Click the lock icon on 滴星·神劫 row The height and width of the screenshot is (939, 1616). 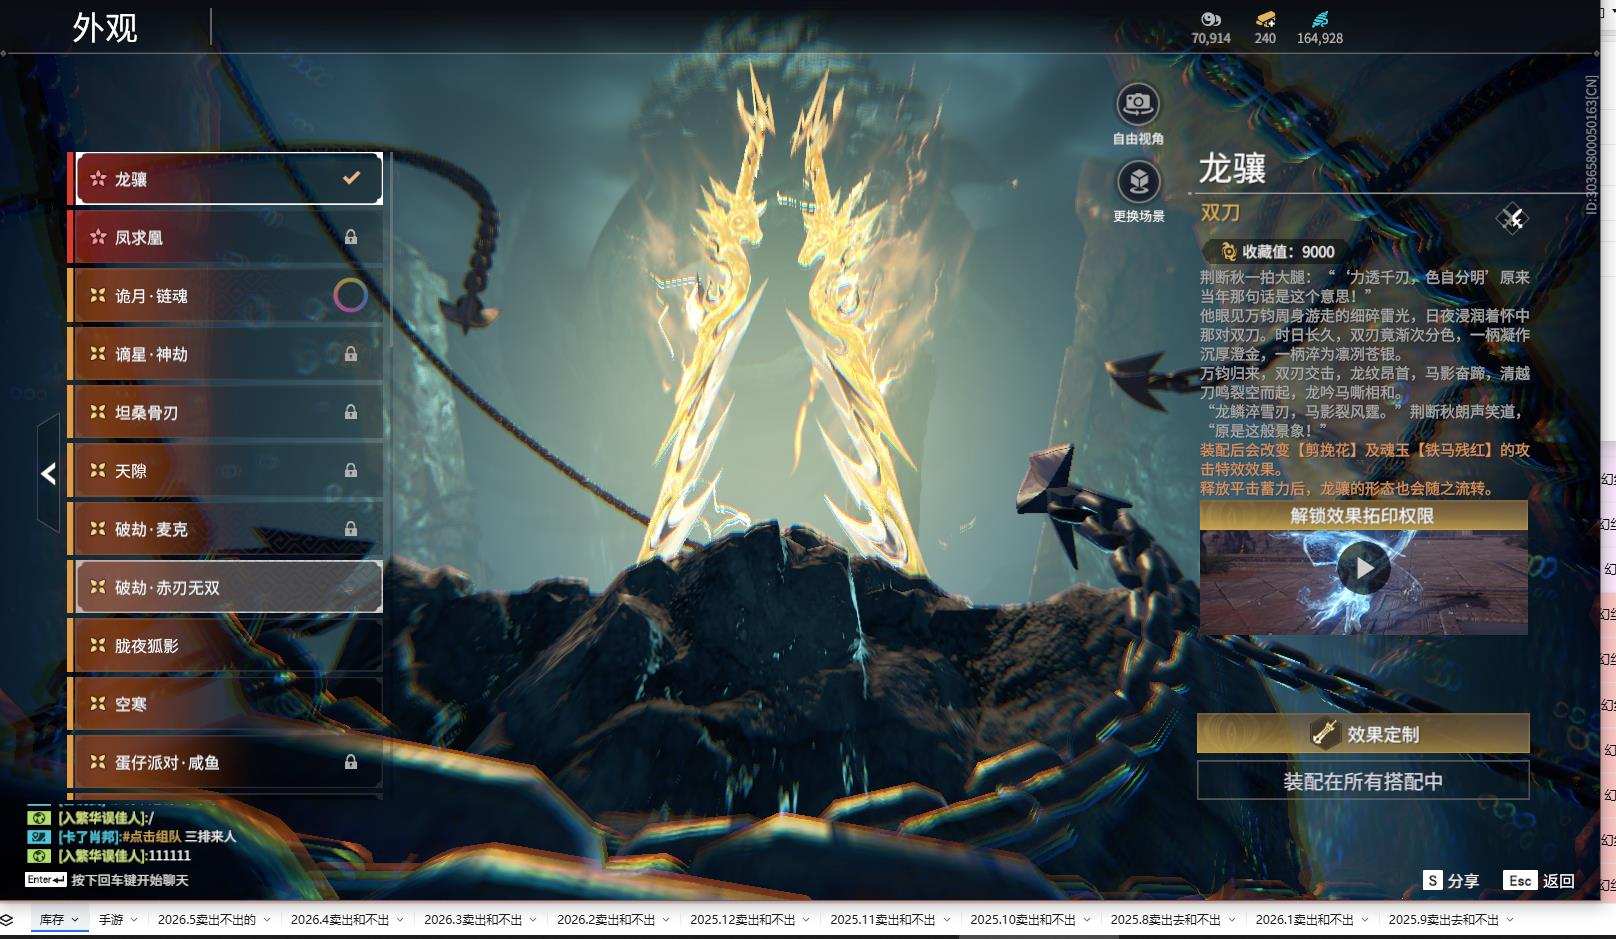point(351,354)
